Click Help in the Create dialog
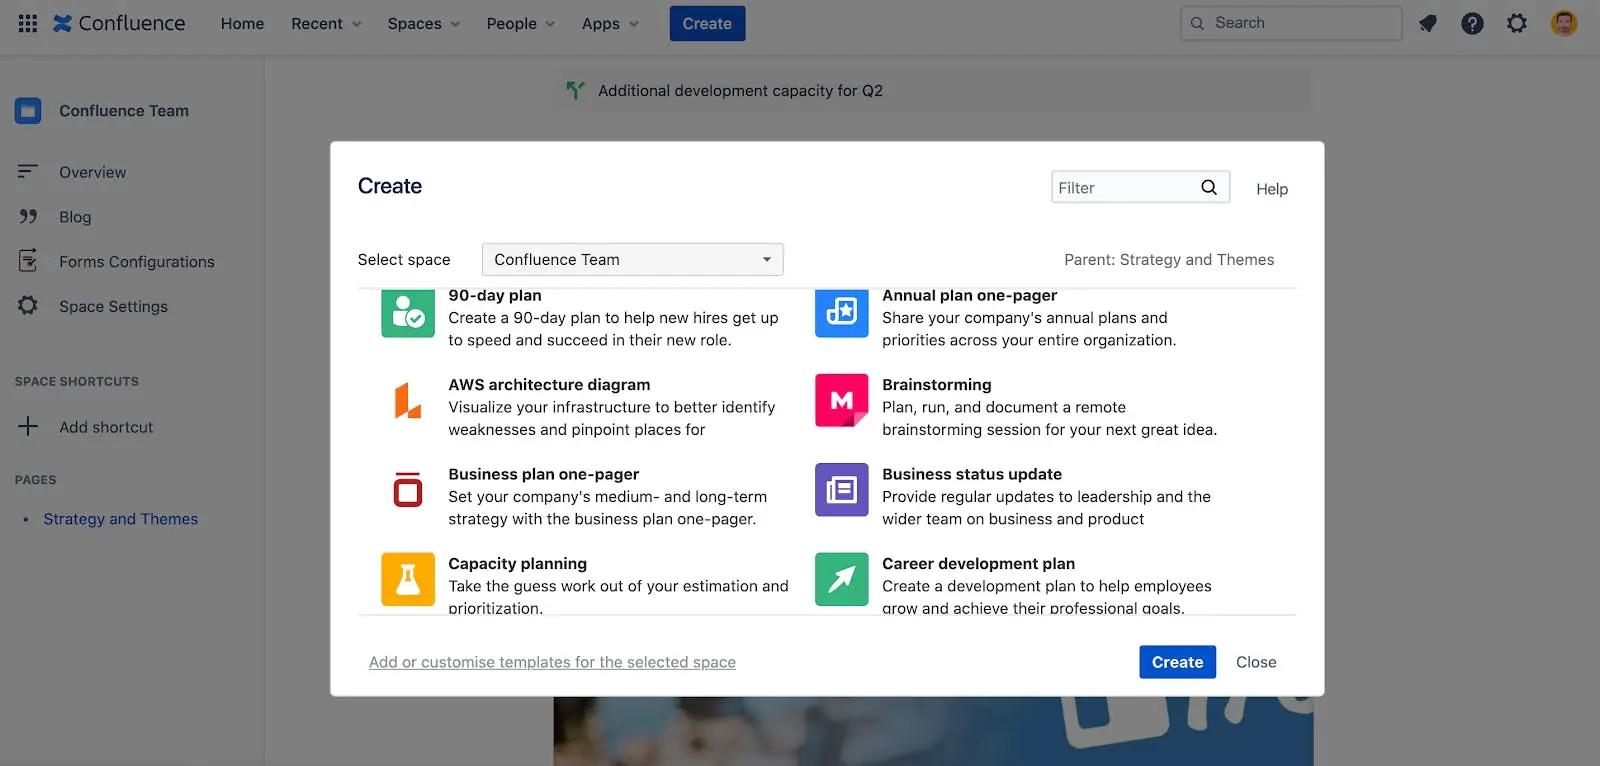 click(1272, 189)
